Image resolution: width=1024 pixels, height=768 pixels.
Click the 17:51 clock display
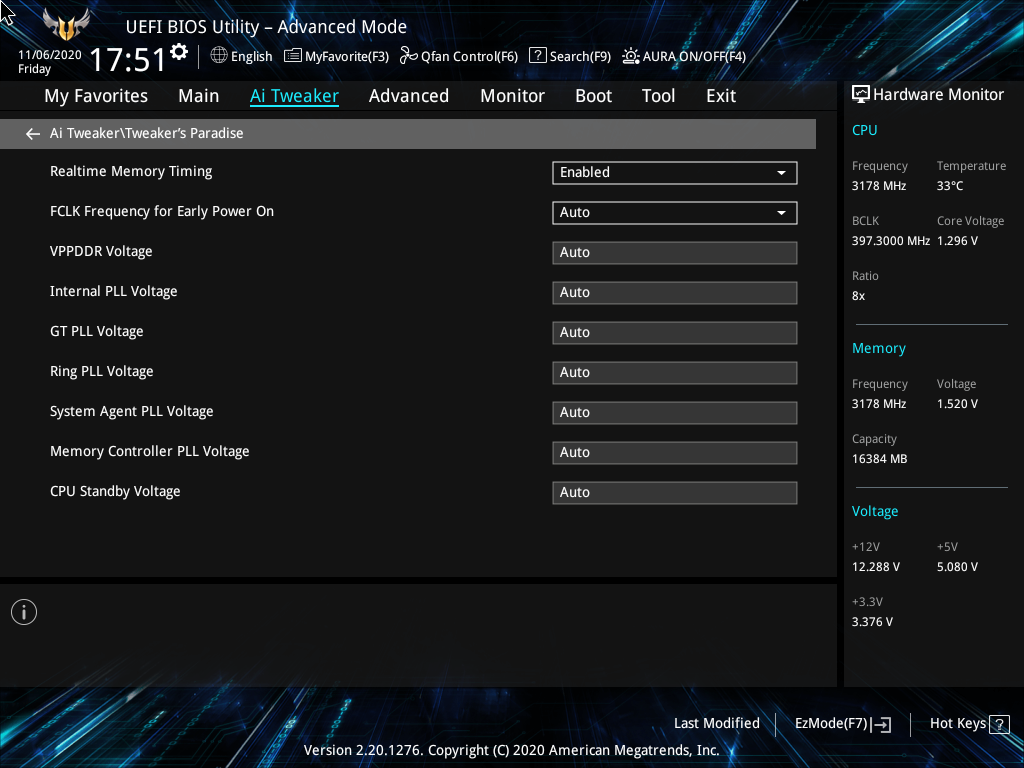point(128,60)
